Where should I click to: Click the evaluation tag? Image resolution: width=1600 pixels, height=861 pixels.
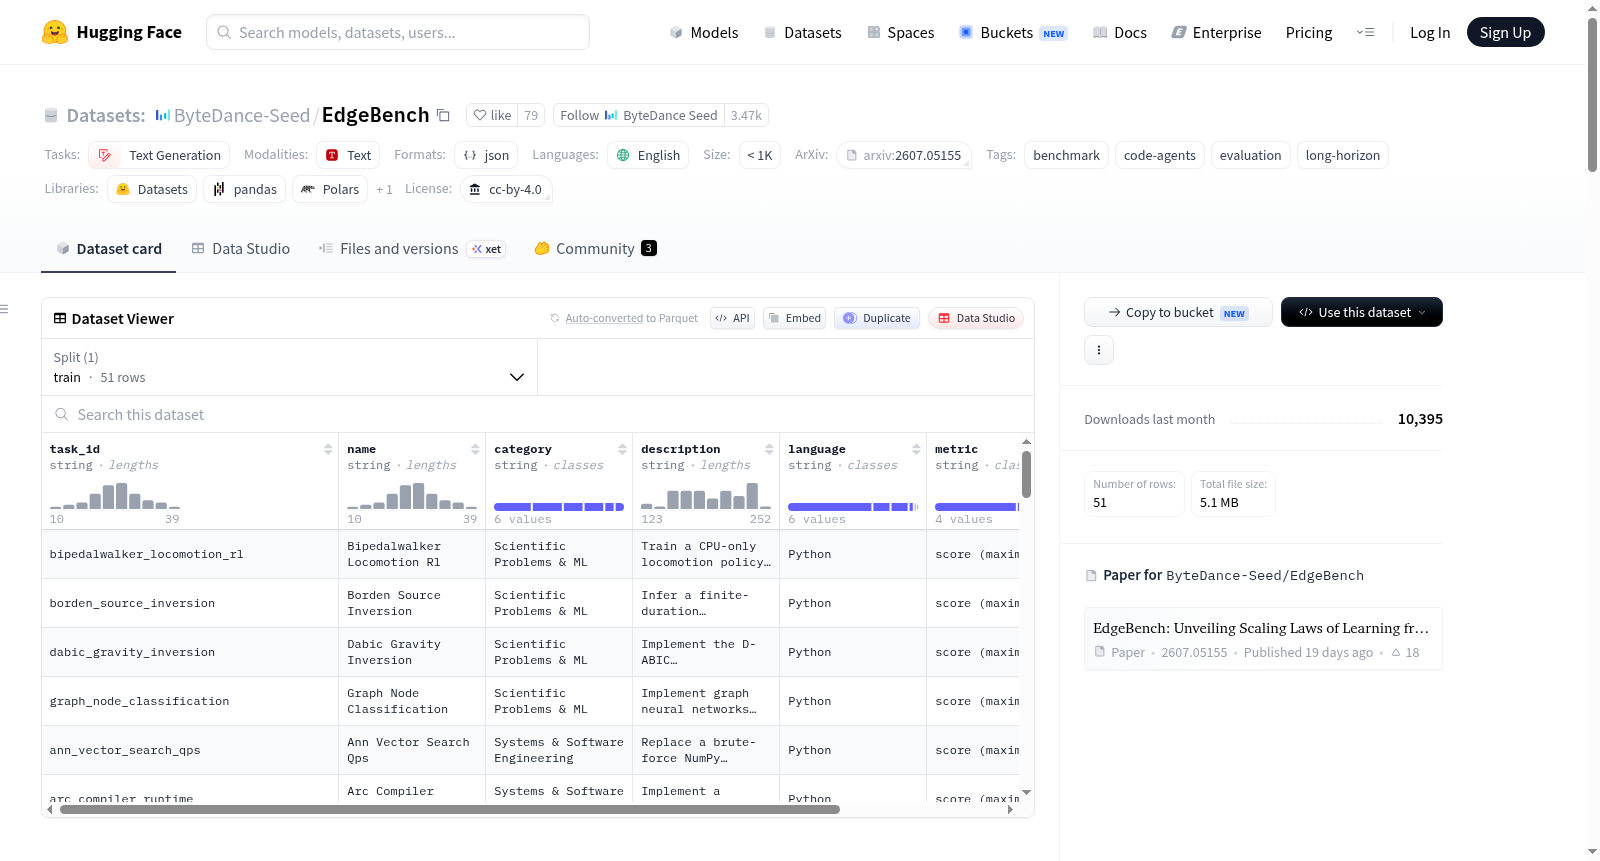coord(1250,155)
